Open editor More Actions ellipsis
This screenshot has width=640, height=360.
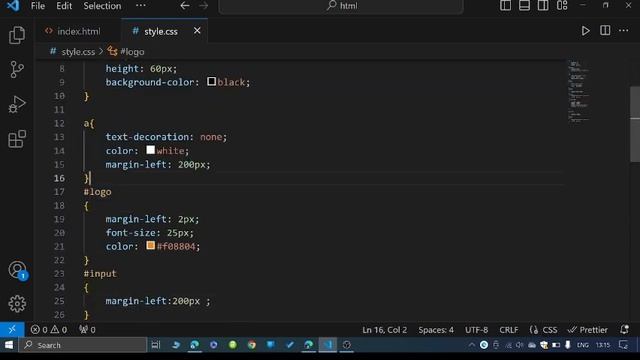624,31
